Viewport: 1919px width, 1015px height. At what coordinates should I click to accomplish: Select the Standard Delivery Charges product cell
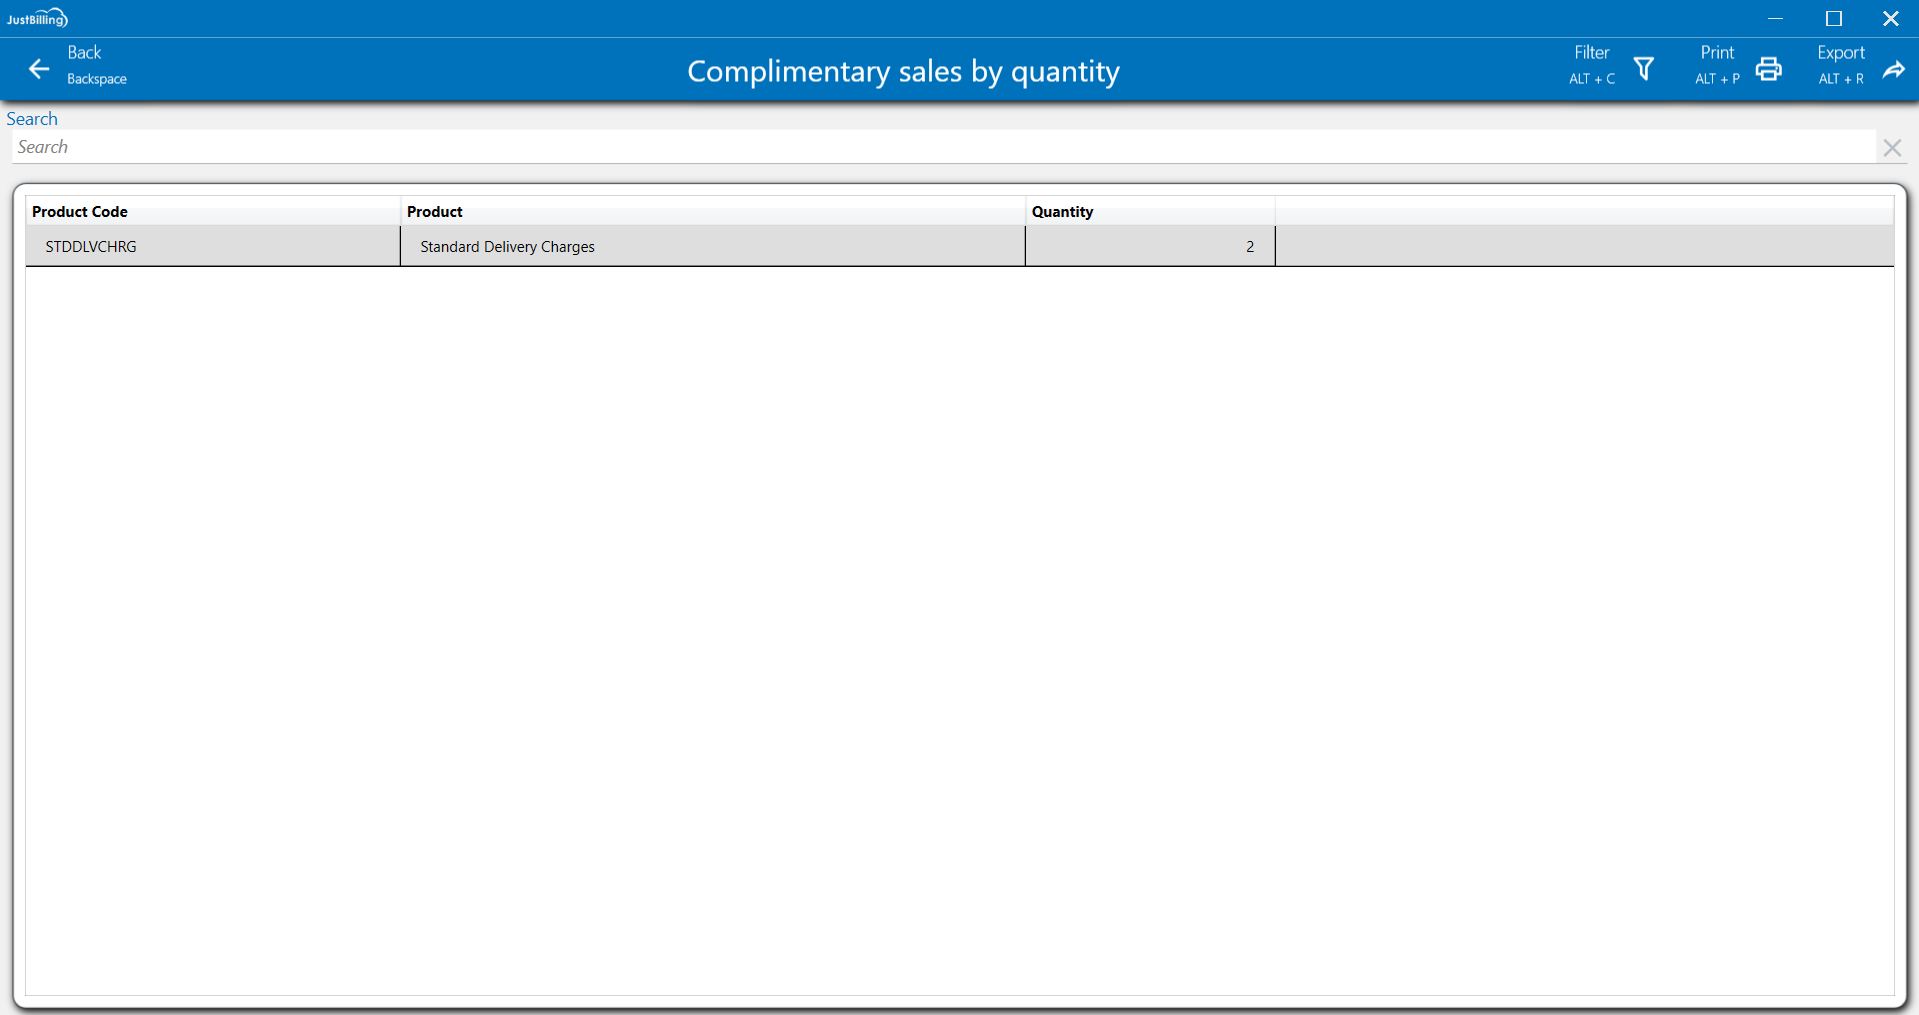pyautogui.click(x=507, y=247)
